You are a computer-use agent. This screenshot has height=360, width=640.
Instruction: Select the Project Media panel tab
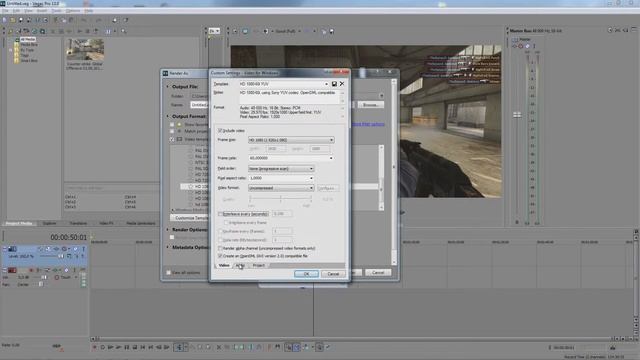pyautogui.click(x=19, y=223)
